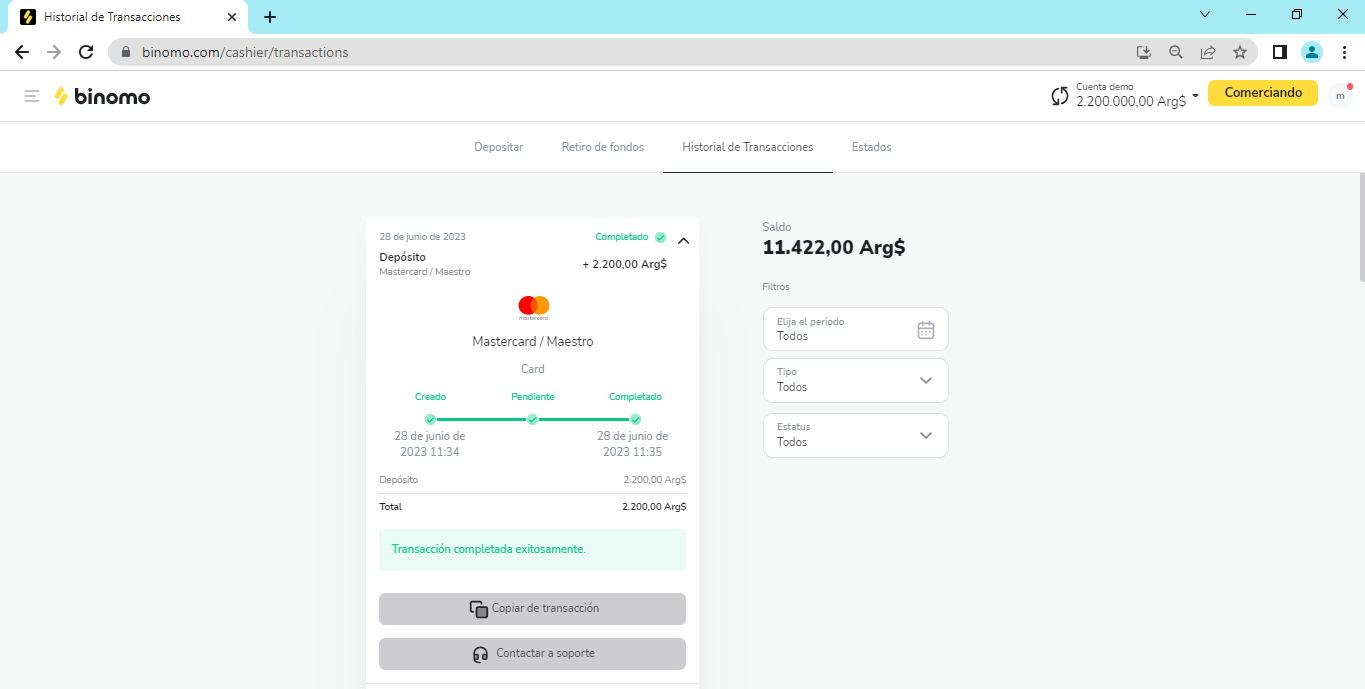
Task: Click the Creado step check marker
Action: 430,420
